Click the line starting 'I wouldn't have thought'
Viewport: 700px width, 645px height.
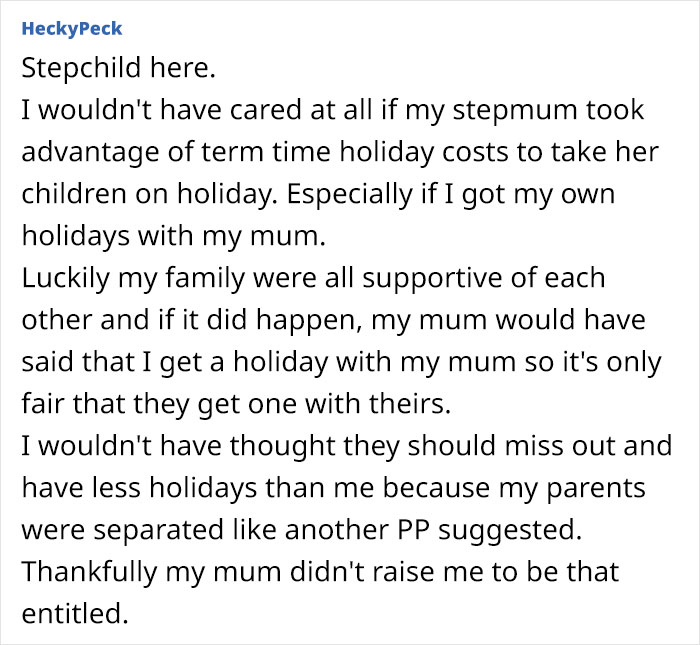click(x=346, y=445)
